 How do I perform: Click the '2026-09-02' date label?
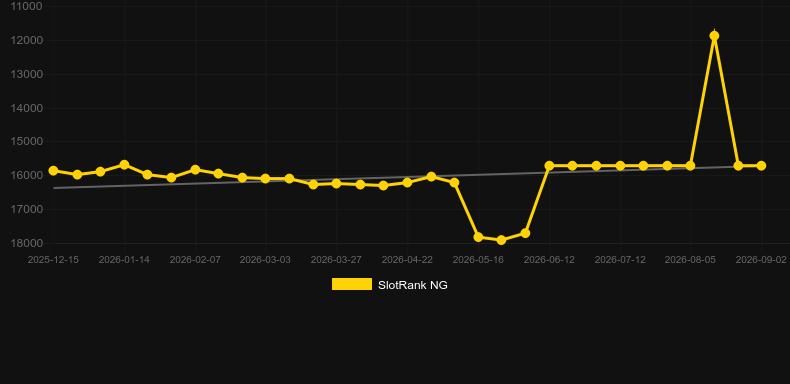pyautogui.click(x=761, y=260)
